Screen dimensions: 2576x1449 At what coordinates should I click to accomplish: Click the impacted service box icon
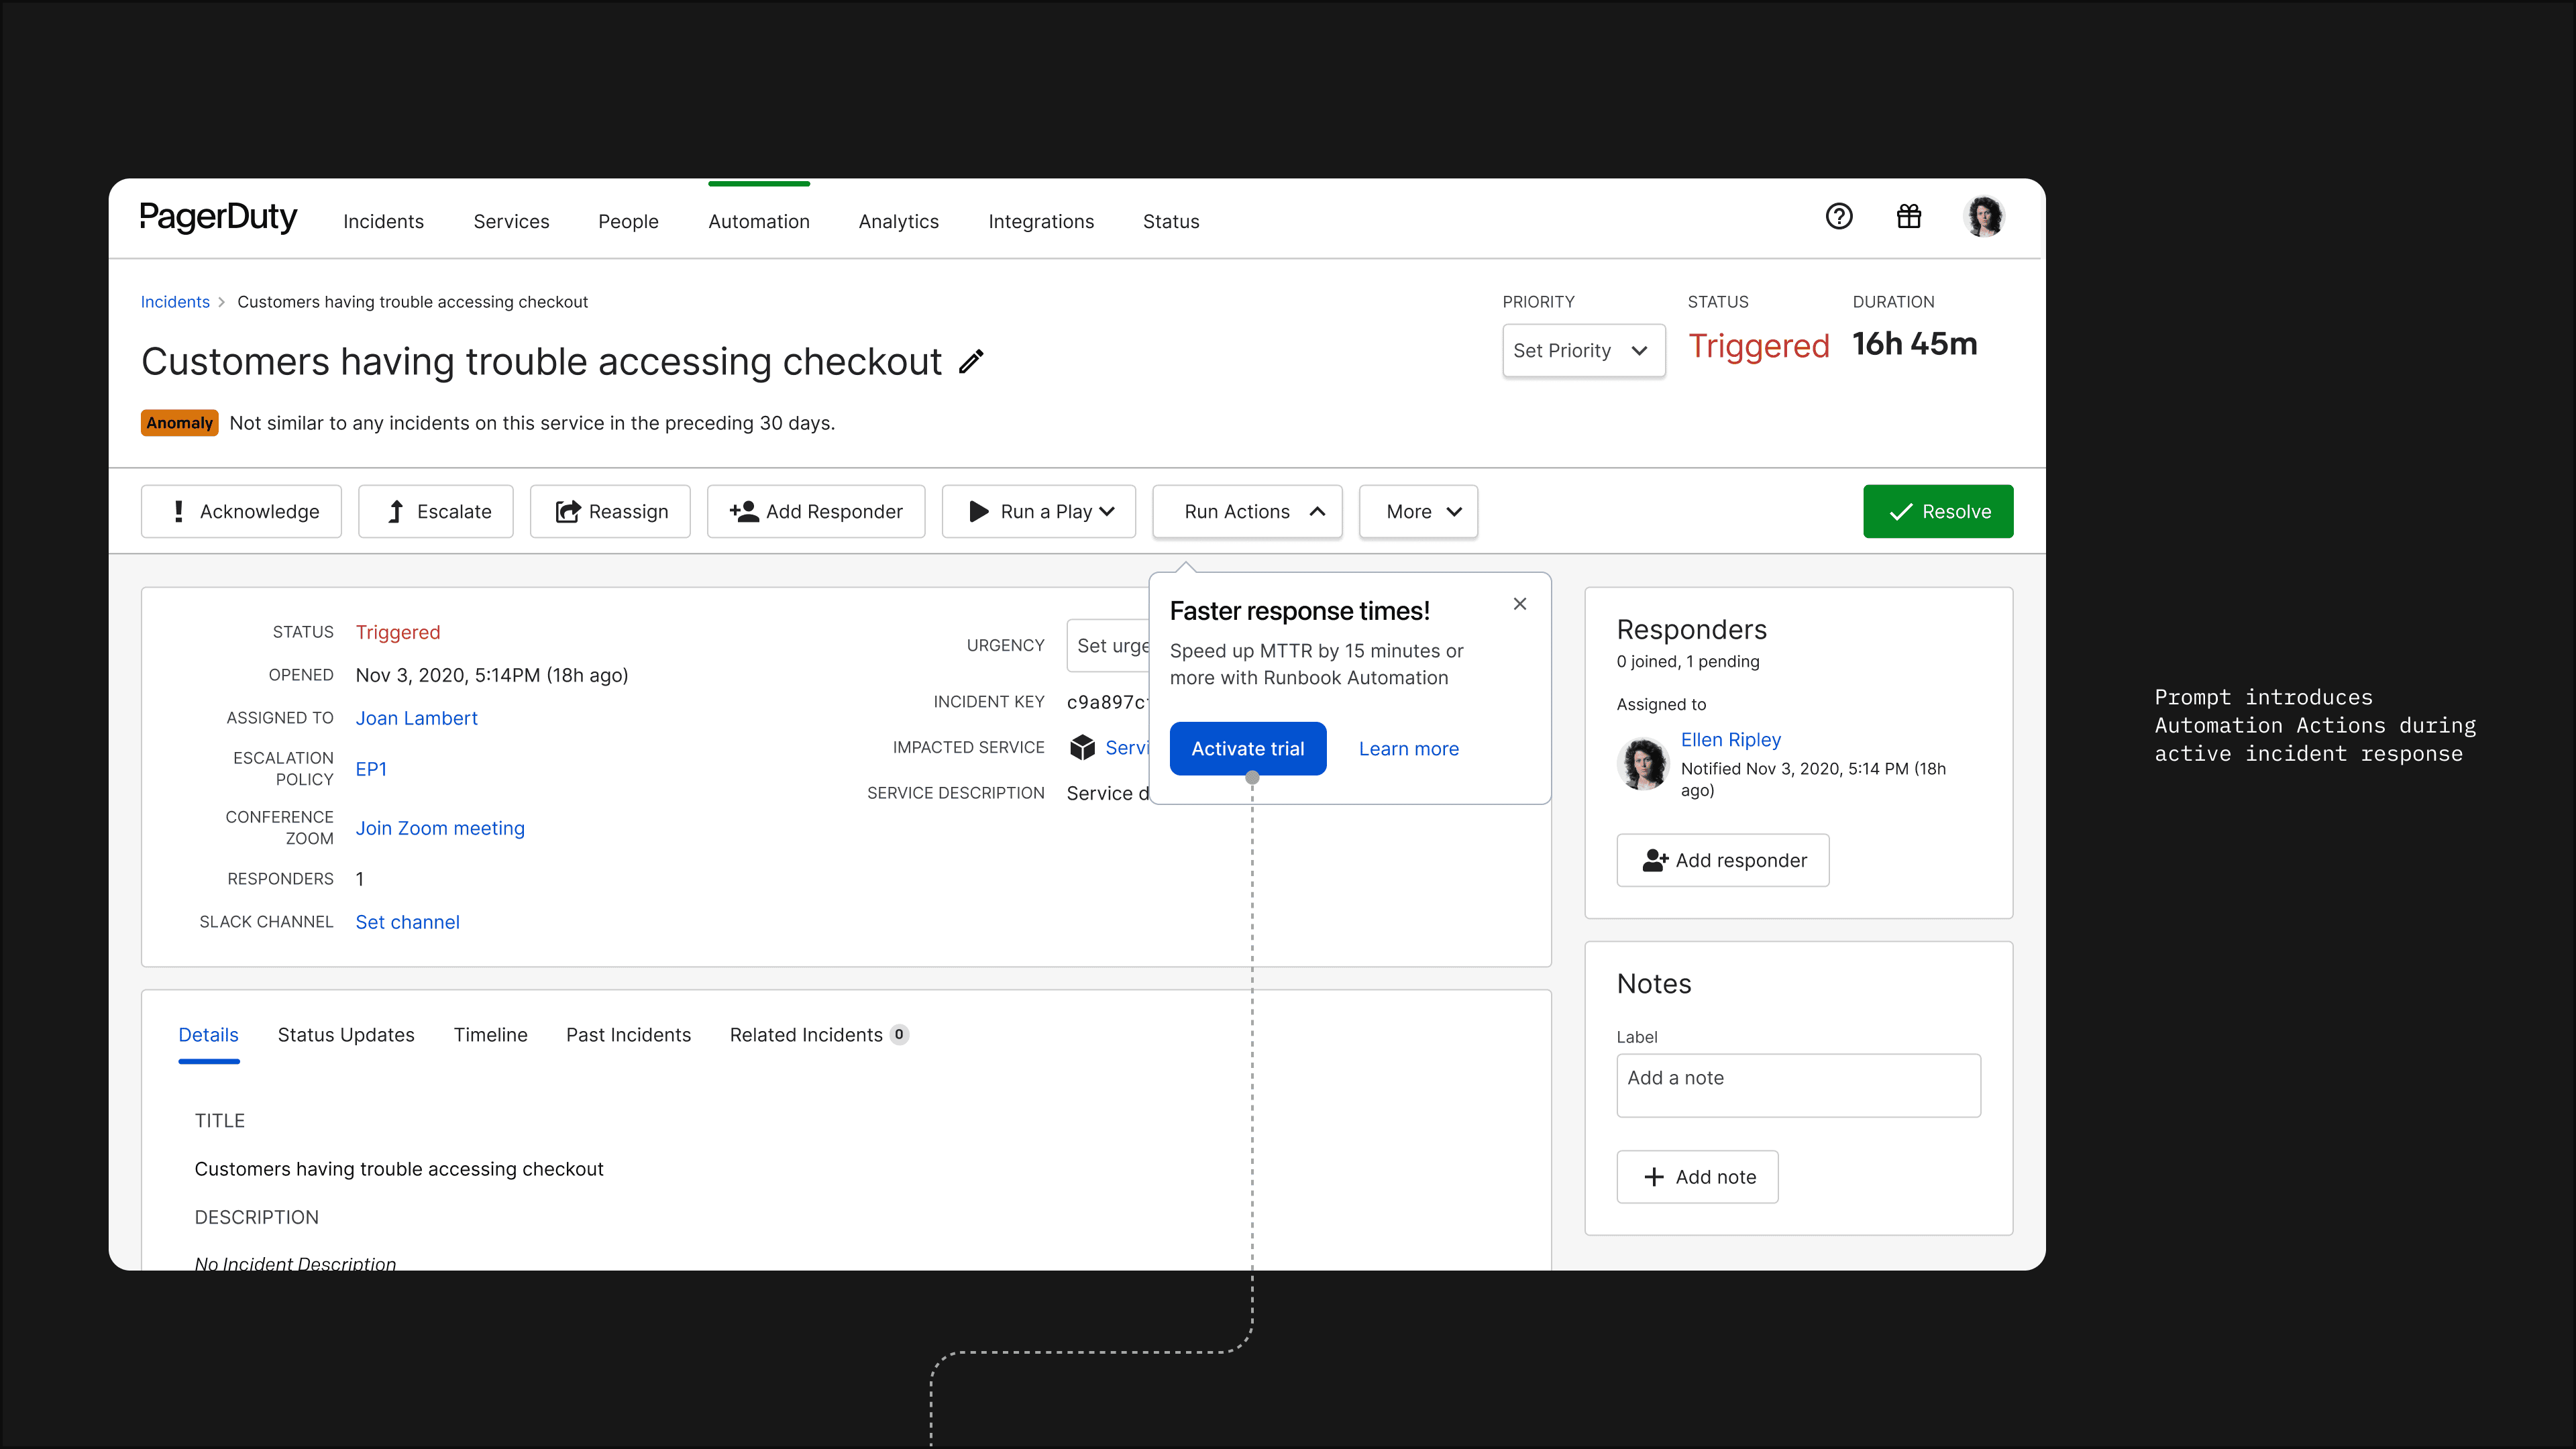pos(1082,747)
